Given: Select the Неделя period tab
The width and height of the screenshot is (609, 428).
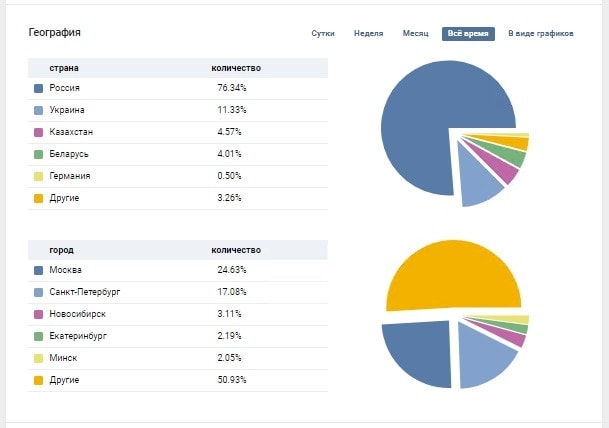Looking at the screenshot, I should pos(368,33).
